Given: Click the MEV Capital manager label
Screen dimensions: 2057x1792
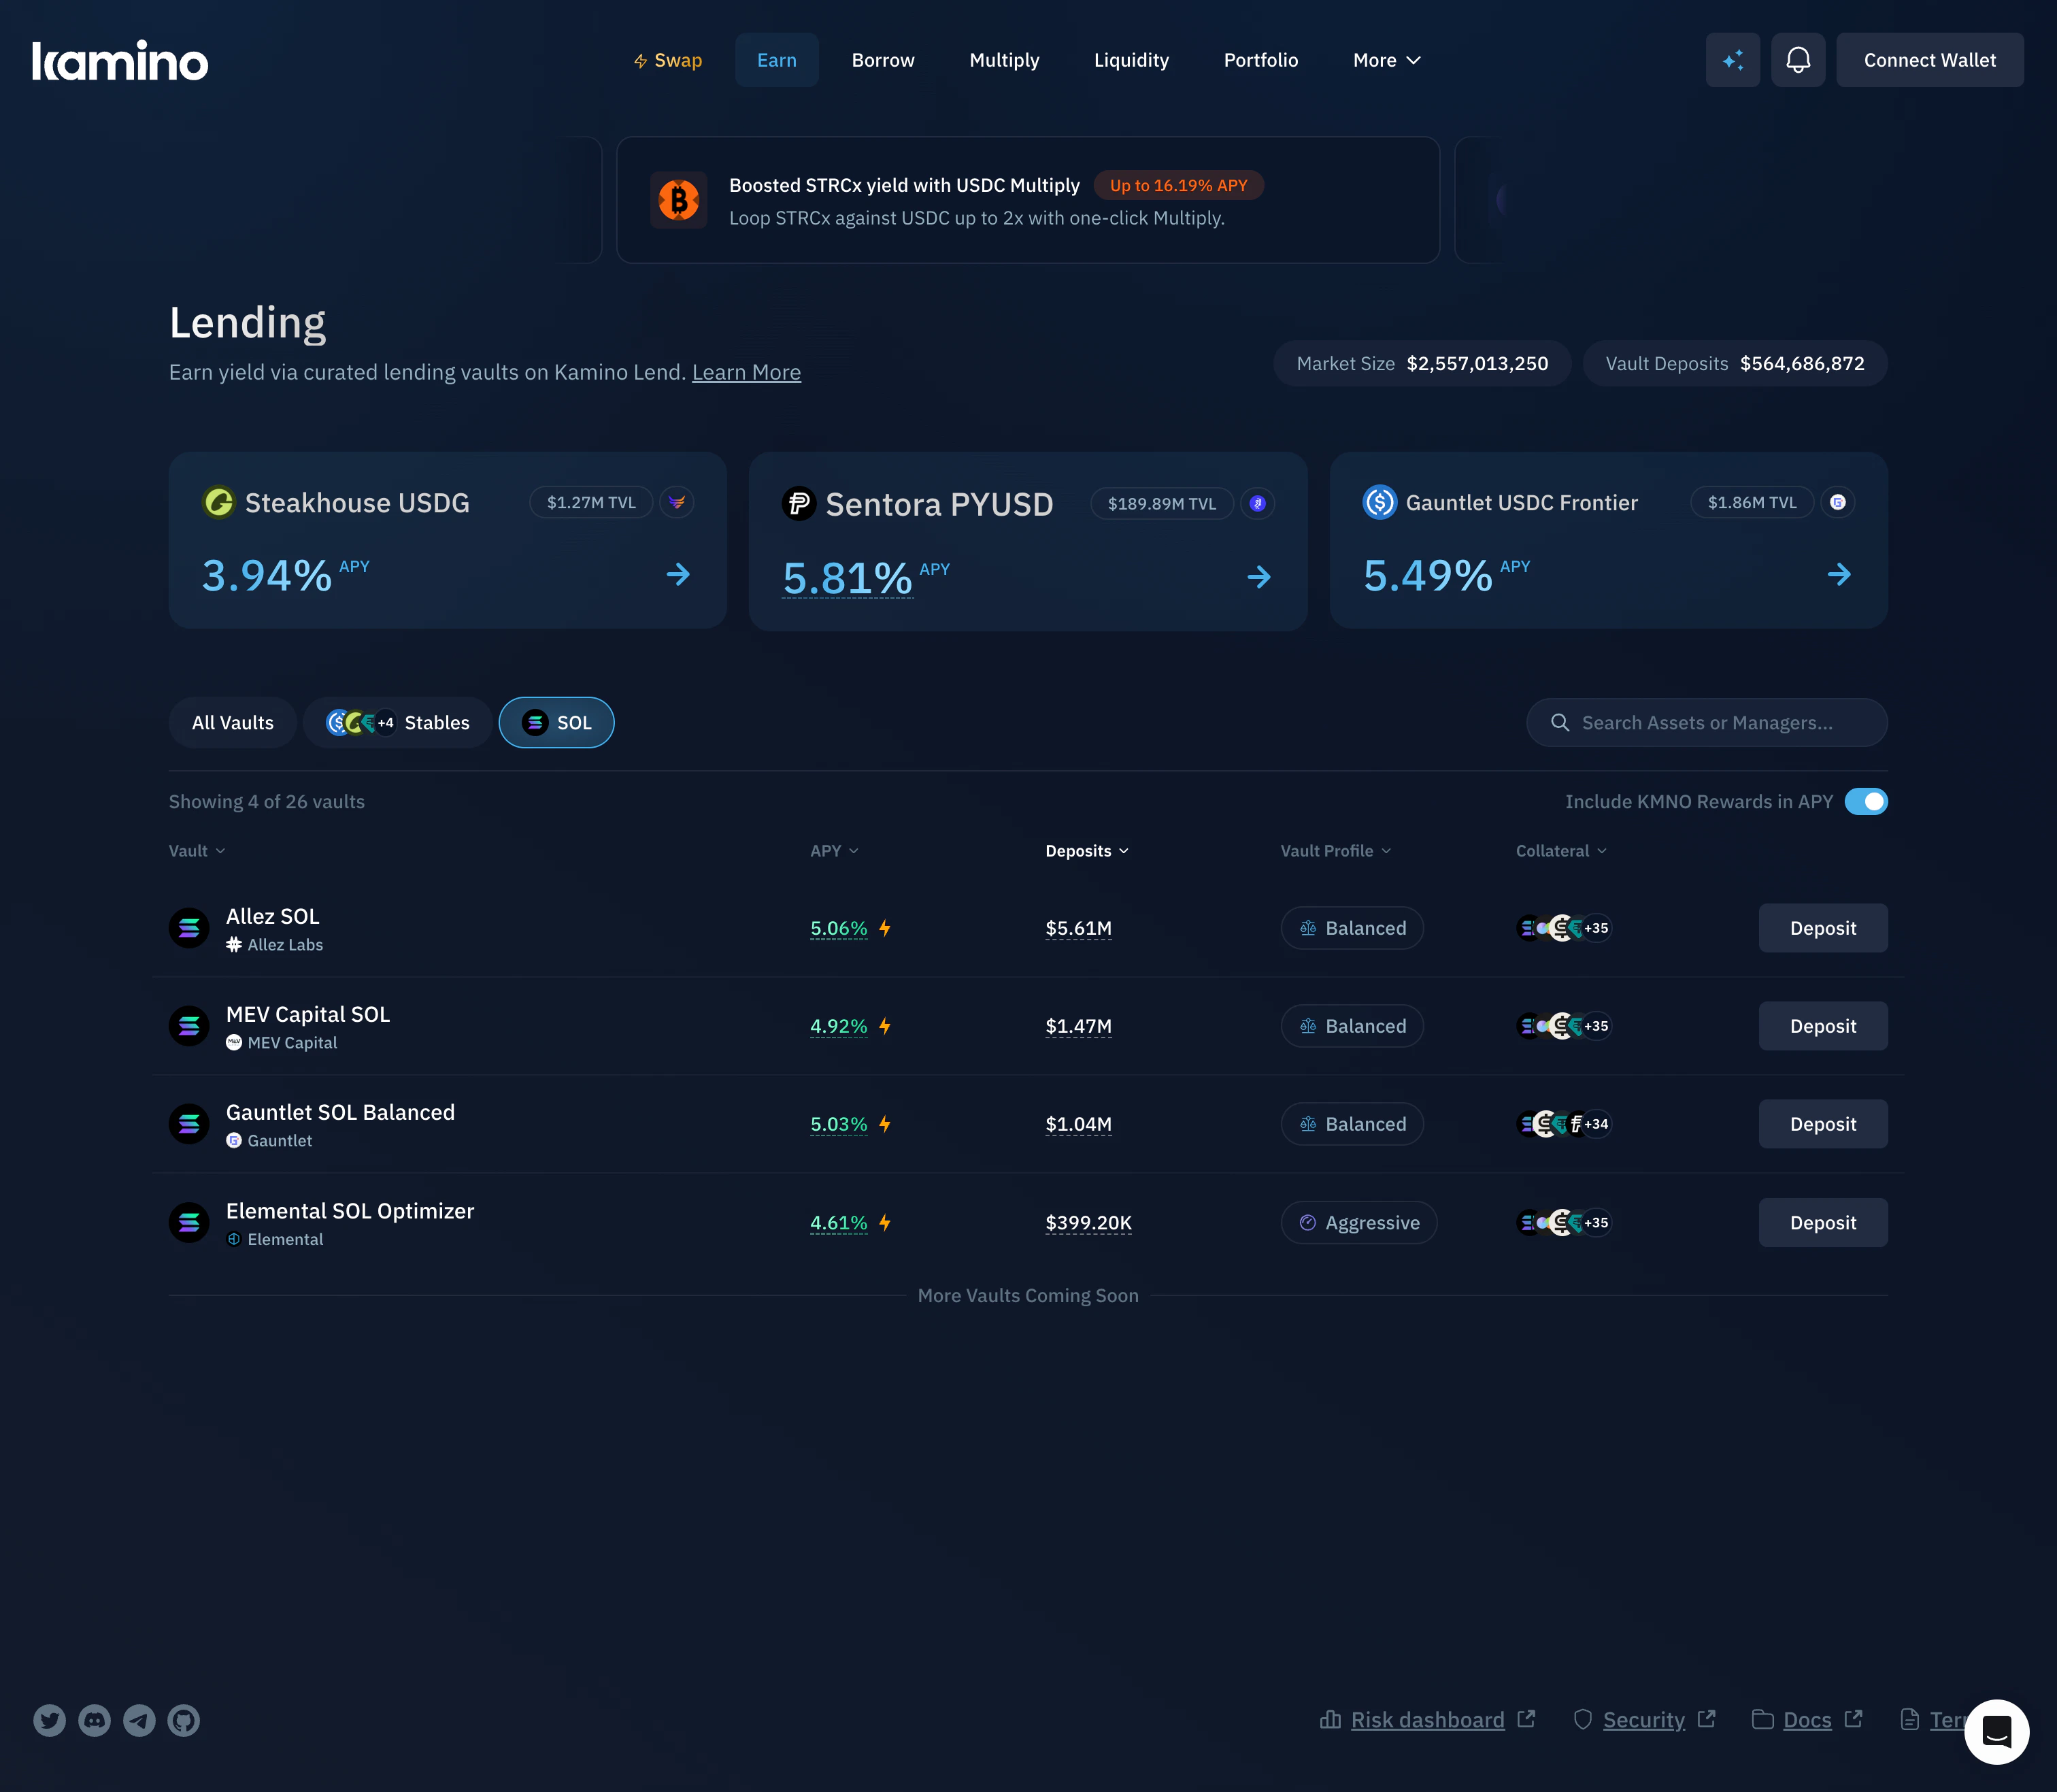Looking at the screenshot, I should coord(282,1043).
